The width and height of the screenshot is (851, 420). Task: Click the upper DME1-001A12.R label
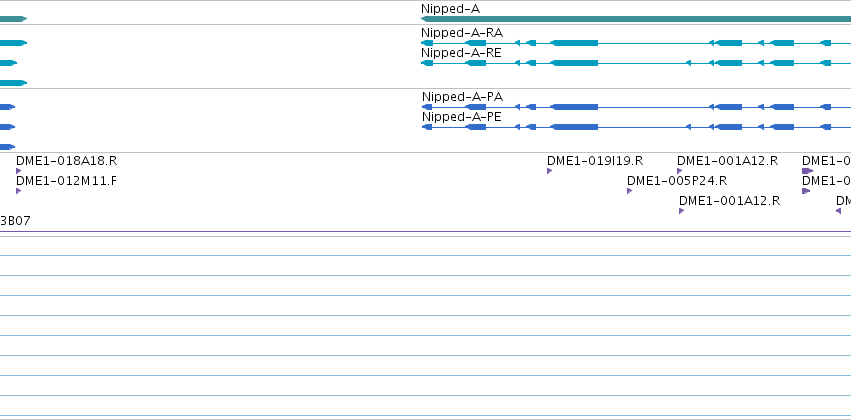pos(727,161)
